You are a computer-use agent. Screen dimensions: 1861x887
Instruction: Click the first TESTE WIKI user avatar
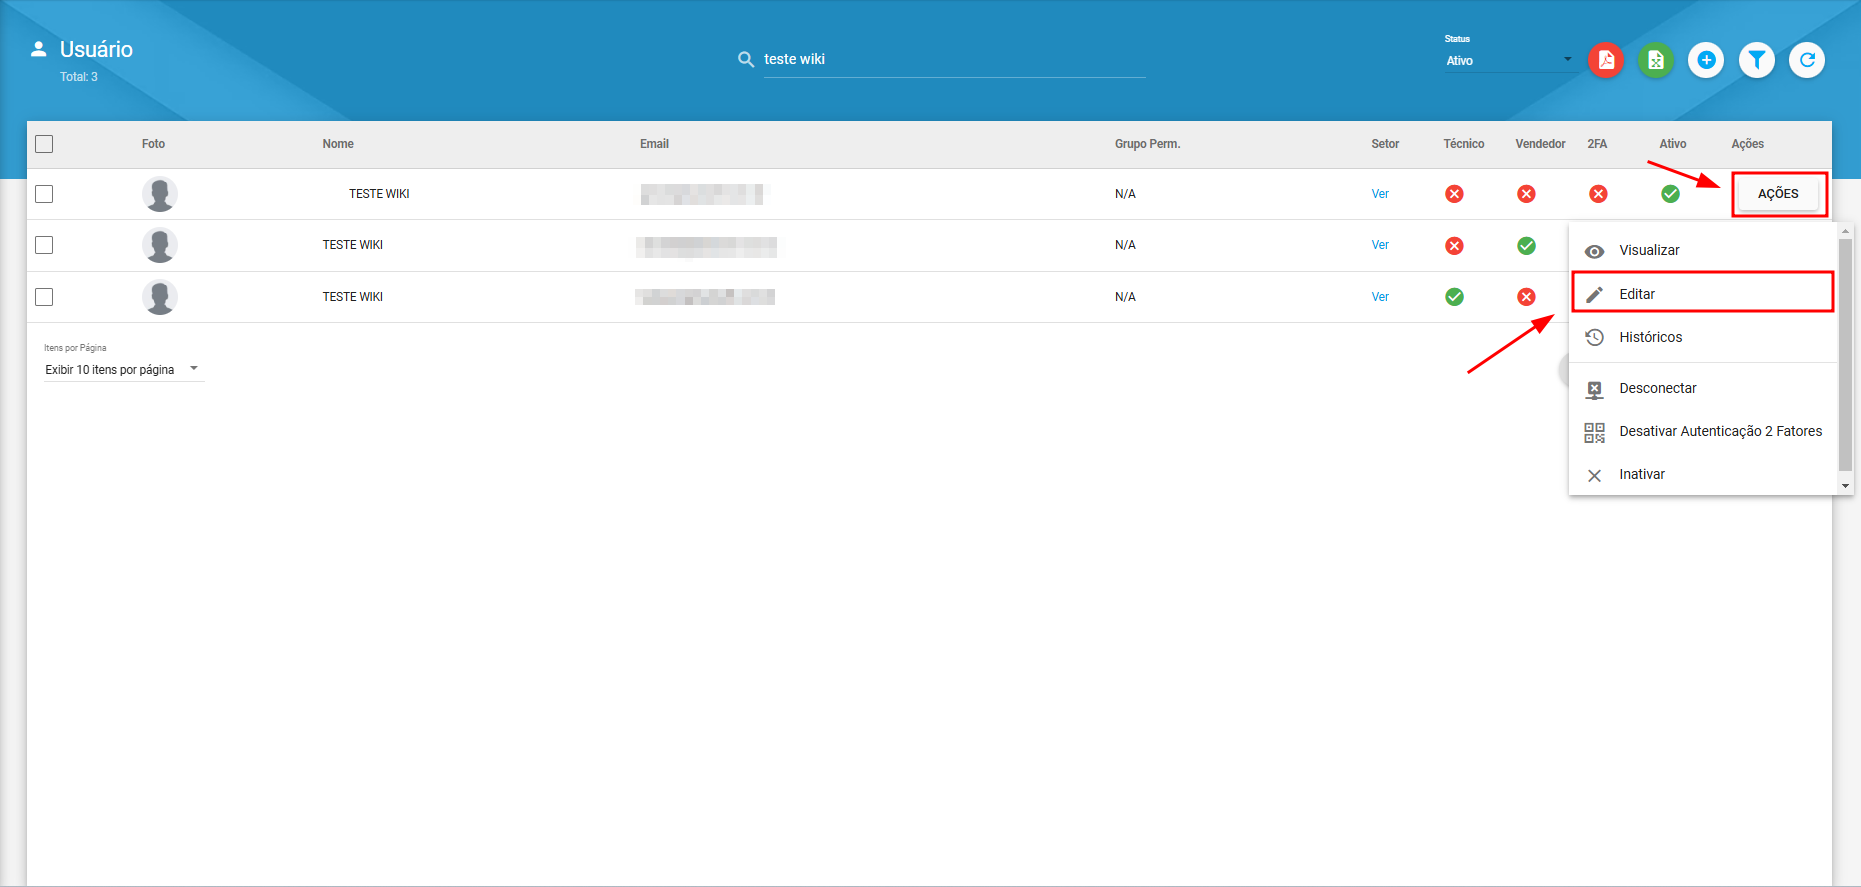(x=160, y=194)
